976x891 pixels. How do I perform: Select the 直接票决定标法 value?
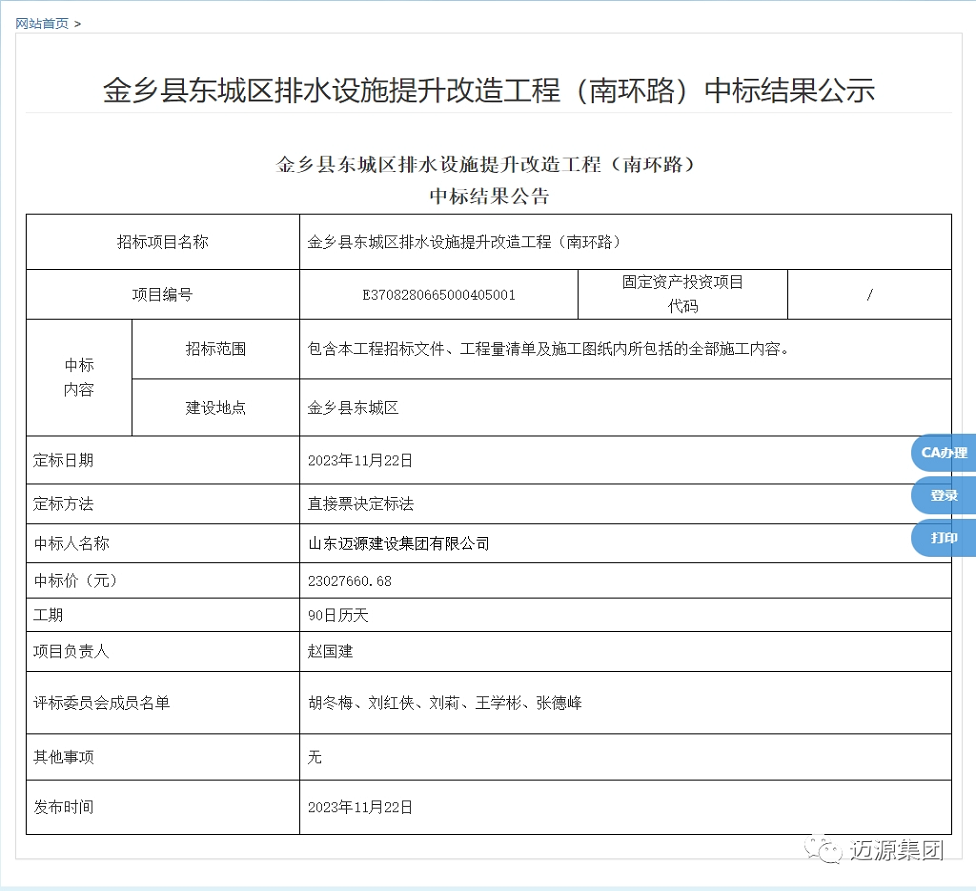(x=360, y=504)
